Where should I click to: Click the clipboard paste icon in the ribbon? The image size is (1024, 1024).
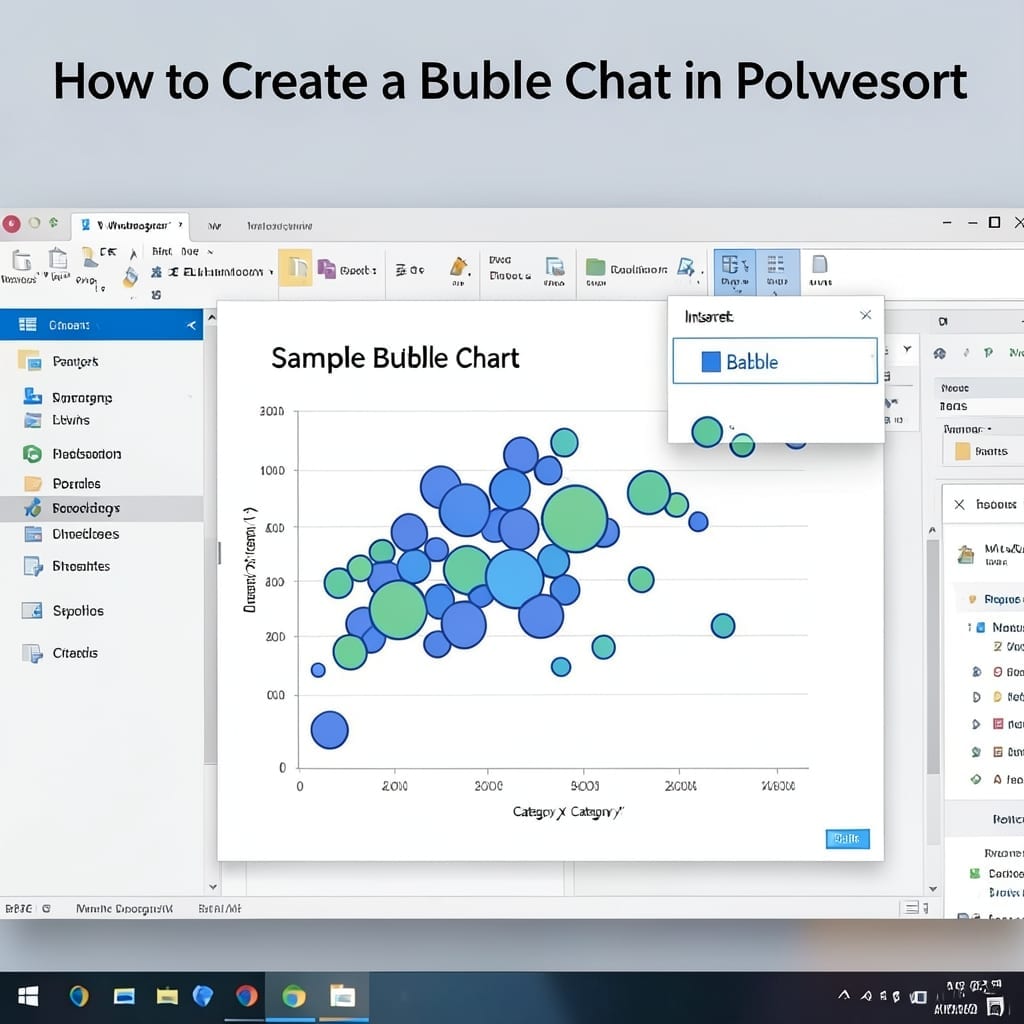tap(57, 259)
